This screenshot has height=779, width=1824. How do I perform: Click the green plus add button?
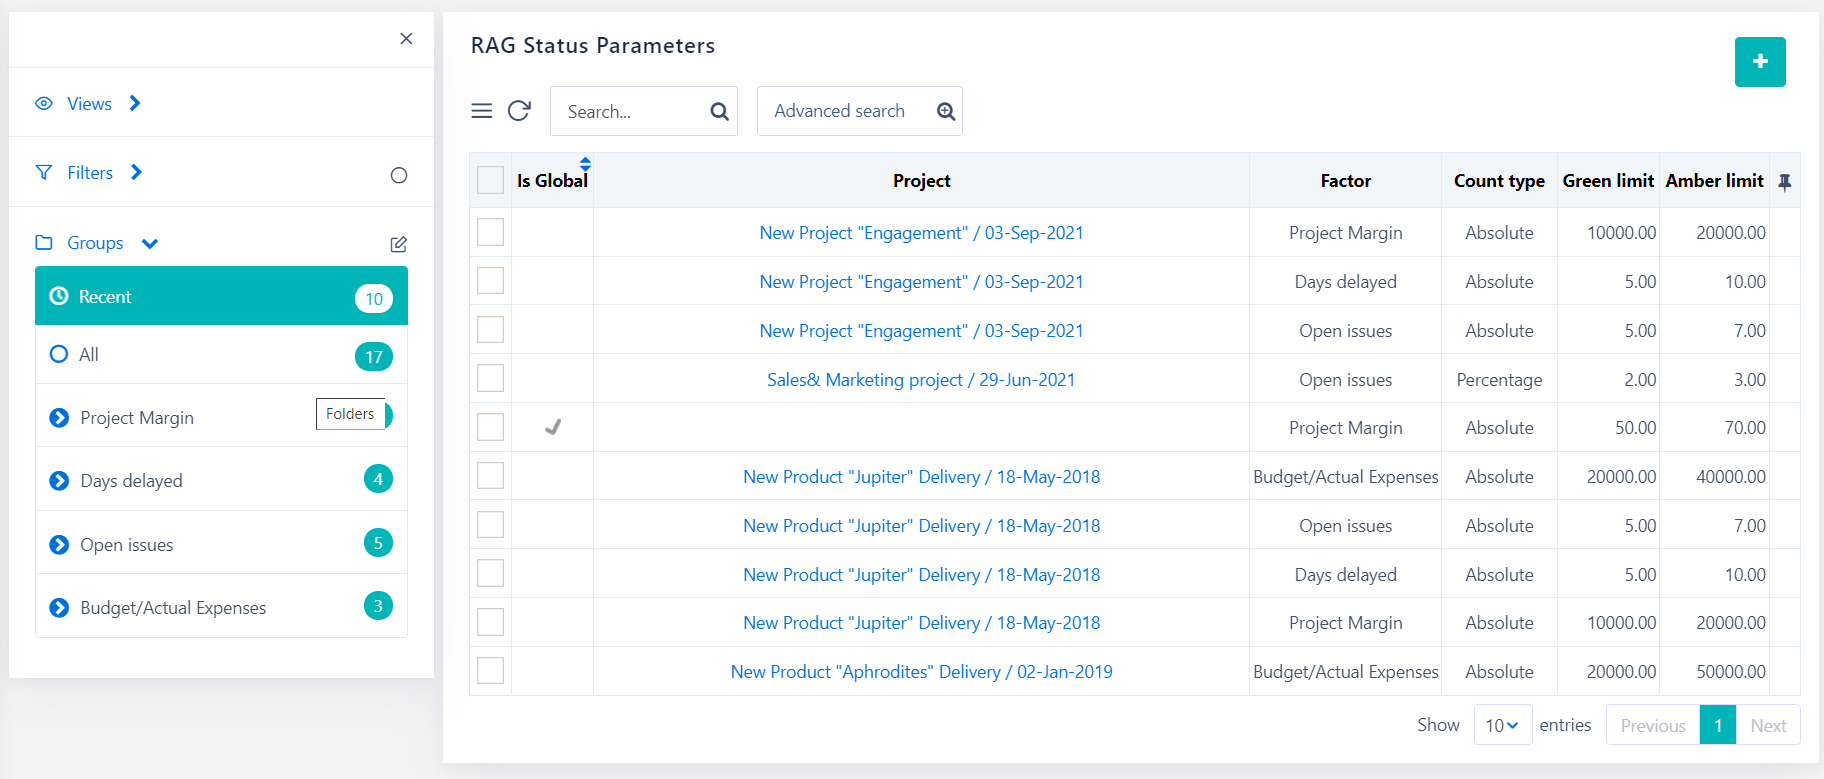pyautogui.click(x=1759, y=62)
